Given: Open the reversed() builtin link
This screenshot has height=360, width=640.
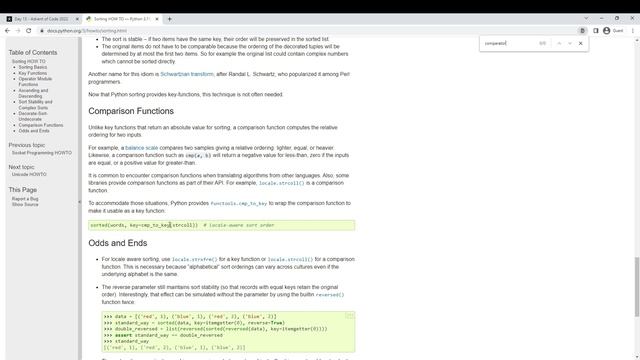Looking at the screenshot, I should [x=330, y=295].
